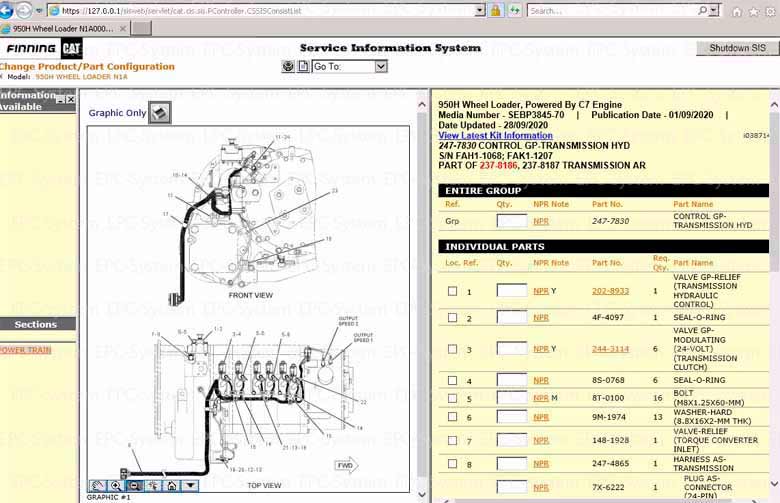This screenshot has height=503, width=780.
Task: Tick the checkbox for ref 3 valve GP-modulating
Action: pos(452,349)
